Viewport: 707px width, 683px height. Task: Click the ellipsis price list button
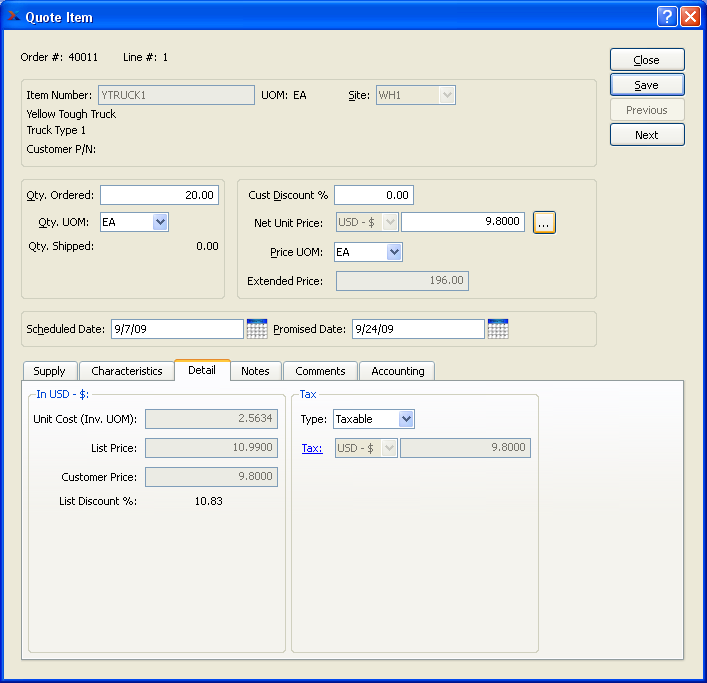[544, 223]
